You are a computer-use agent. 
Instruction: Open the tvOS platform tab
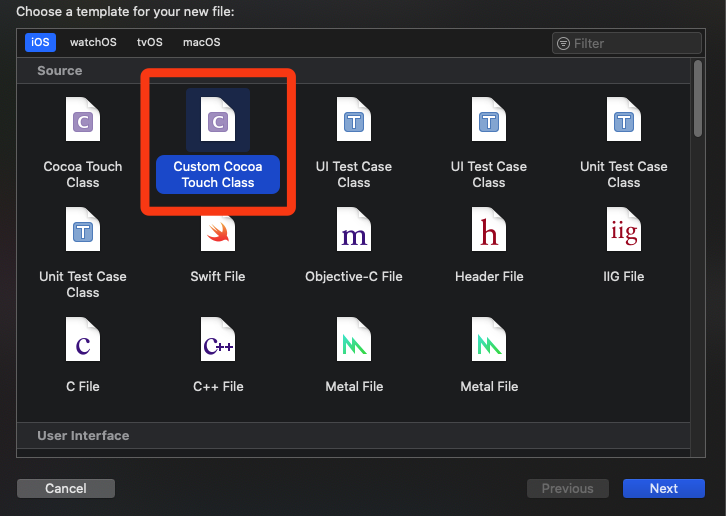click(150, 42)
